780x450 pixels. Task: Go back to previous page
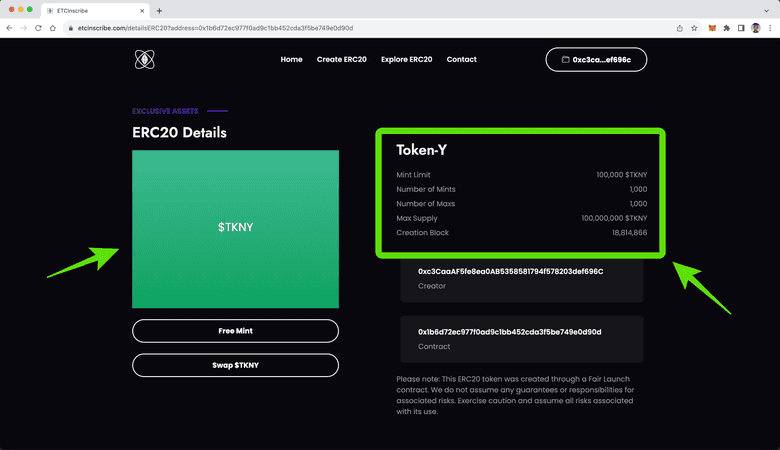point(9,28)
